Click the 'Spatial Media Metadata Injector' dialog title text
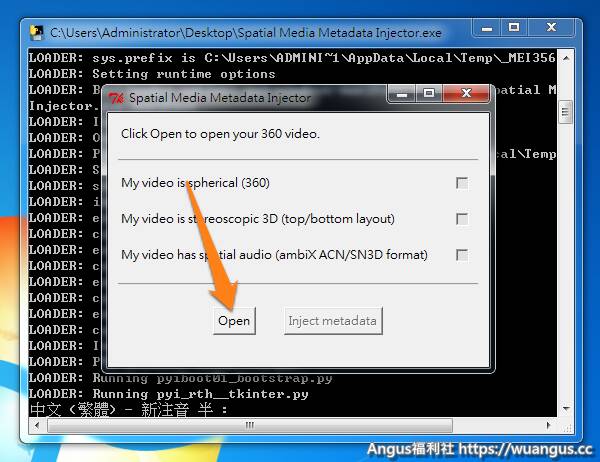 click(x=220, y=98)
